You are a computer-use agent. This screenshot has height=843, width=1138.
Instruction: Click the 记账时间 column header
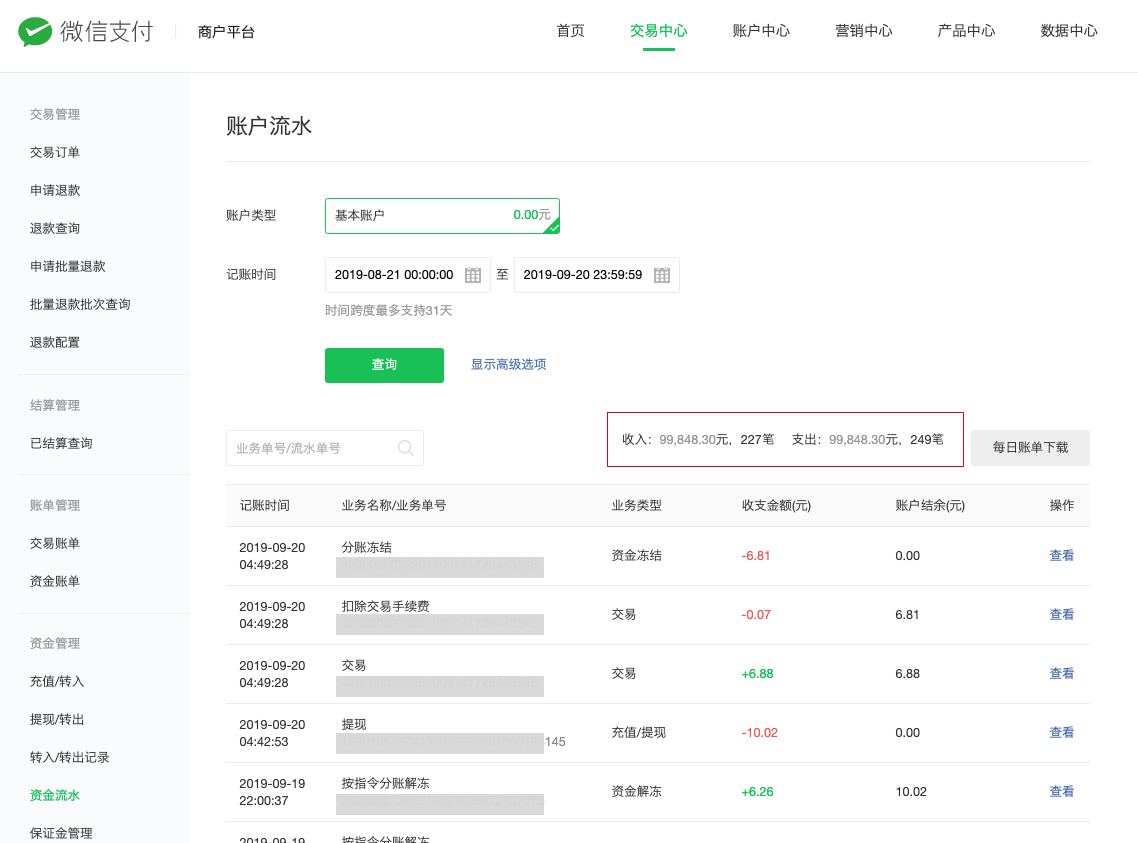264,506
